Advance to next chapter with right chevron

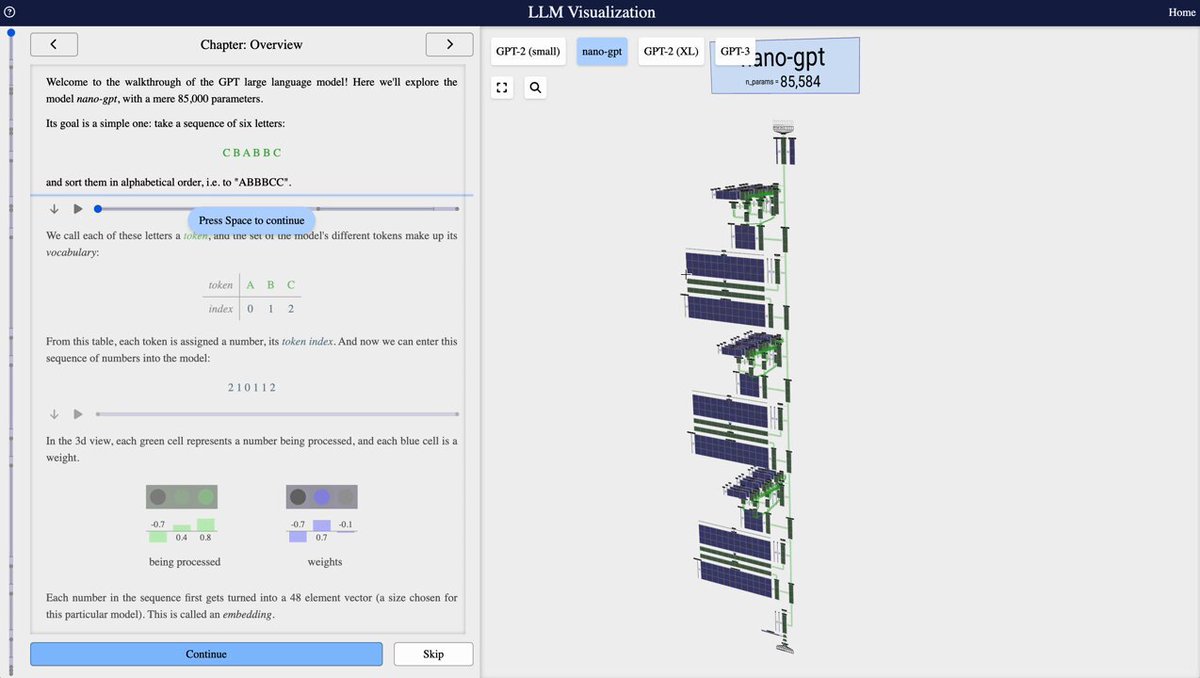[x=449, y=44]
